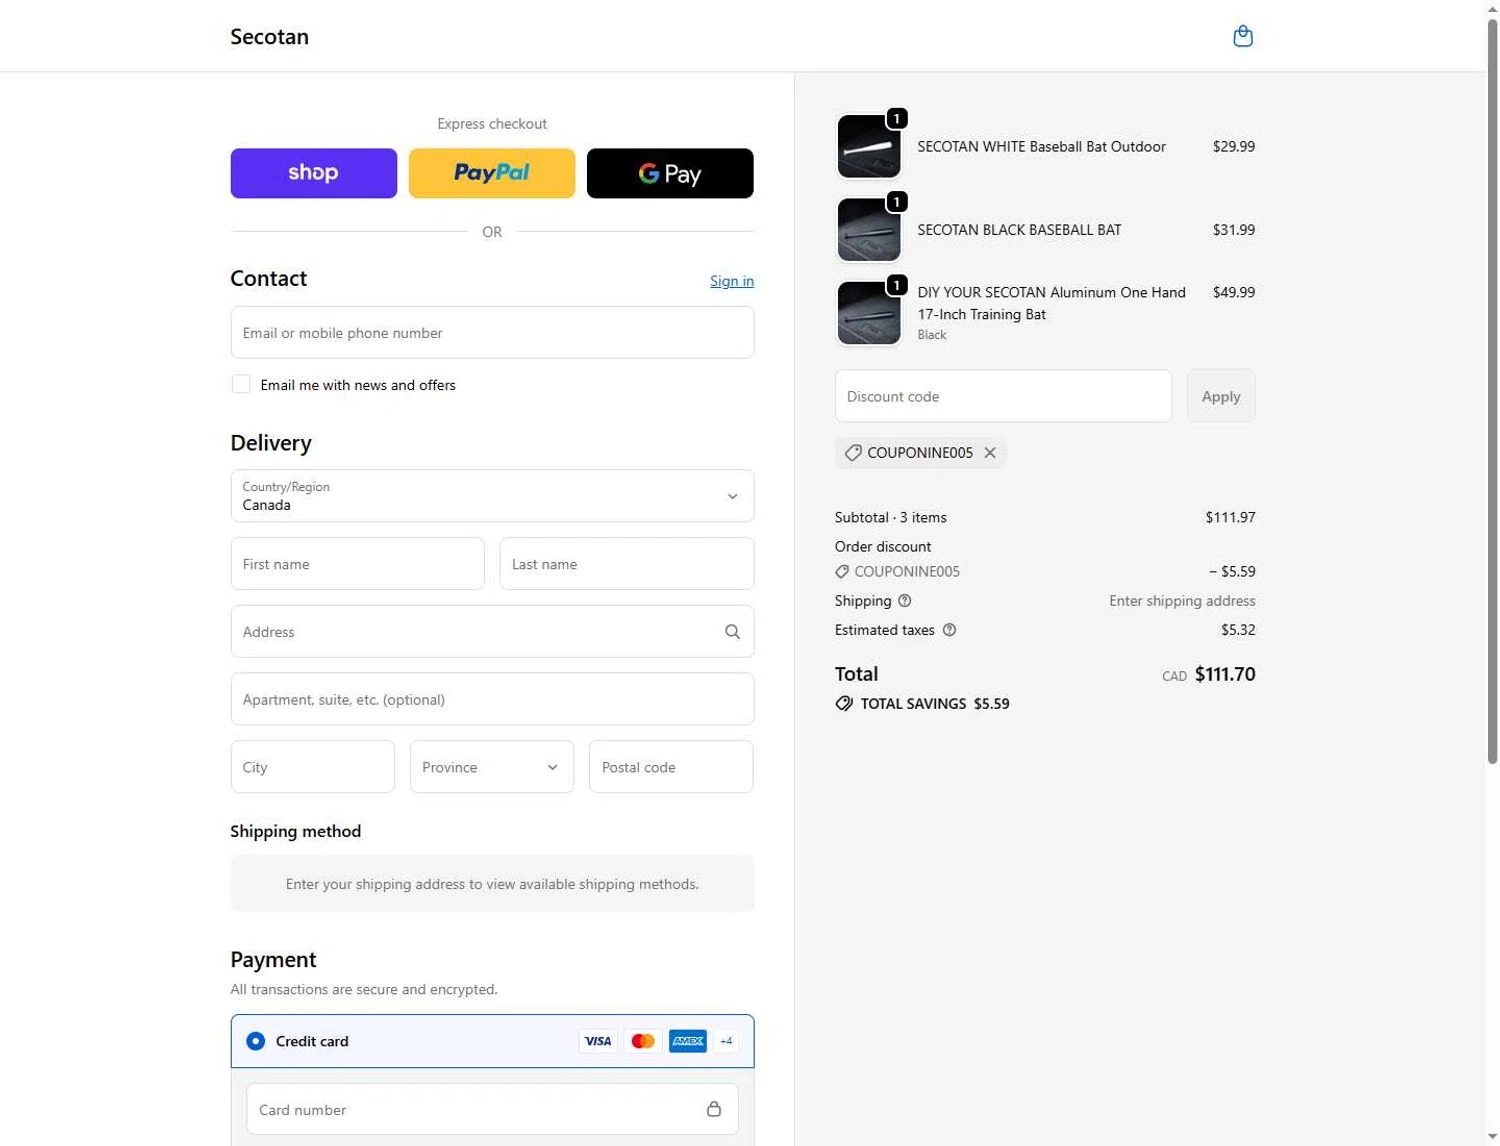Click the $111.97 subtotal value
Image resolution: width=1500 pixels, height=1146 pixels.
coord(1230,518)
